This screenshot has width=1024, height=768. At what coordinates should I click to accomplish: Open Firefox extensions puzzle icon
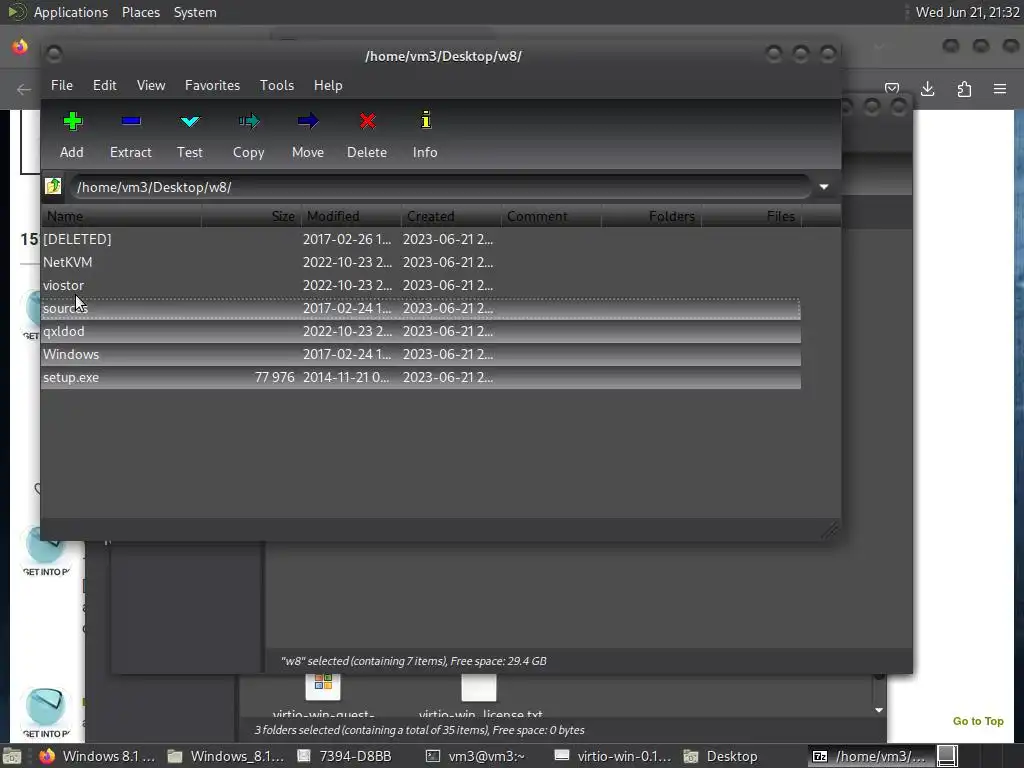[964, 89]
